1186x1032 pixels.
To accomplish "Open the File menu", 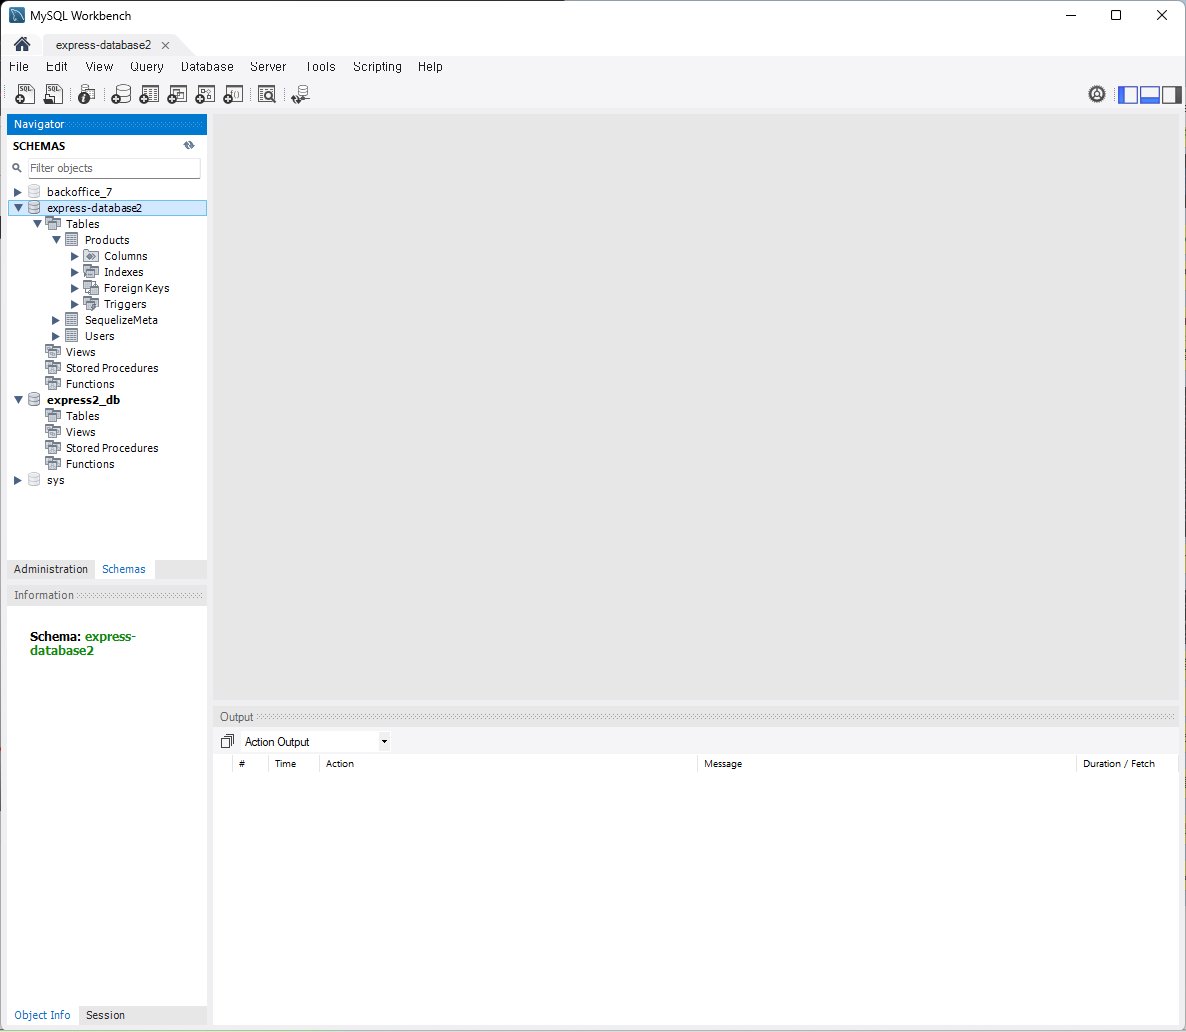I will click(19, 67).
